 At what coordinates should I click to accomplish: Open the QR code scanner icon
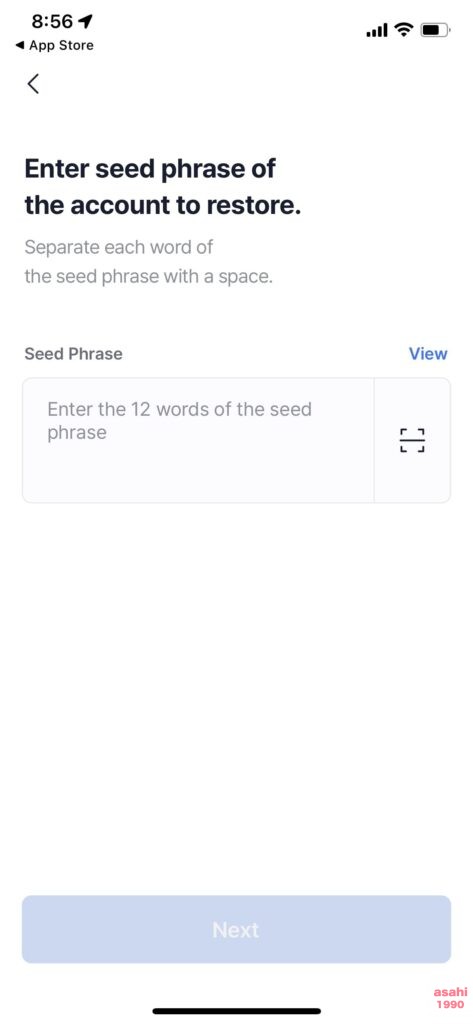click(412, 440)
